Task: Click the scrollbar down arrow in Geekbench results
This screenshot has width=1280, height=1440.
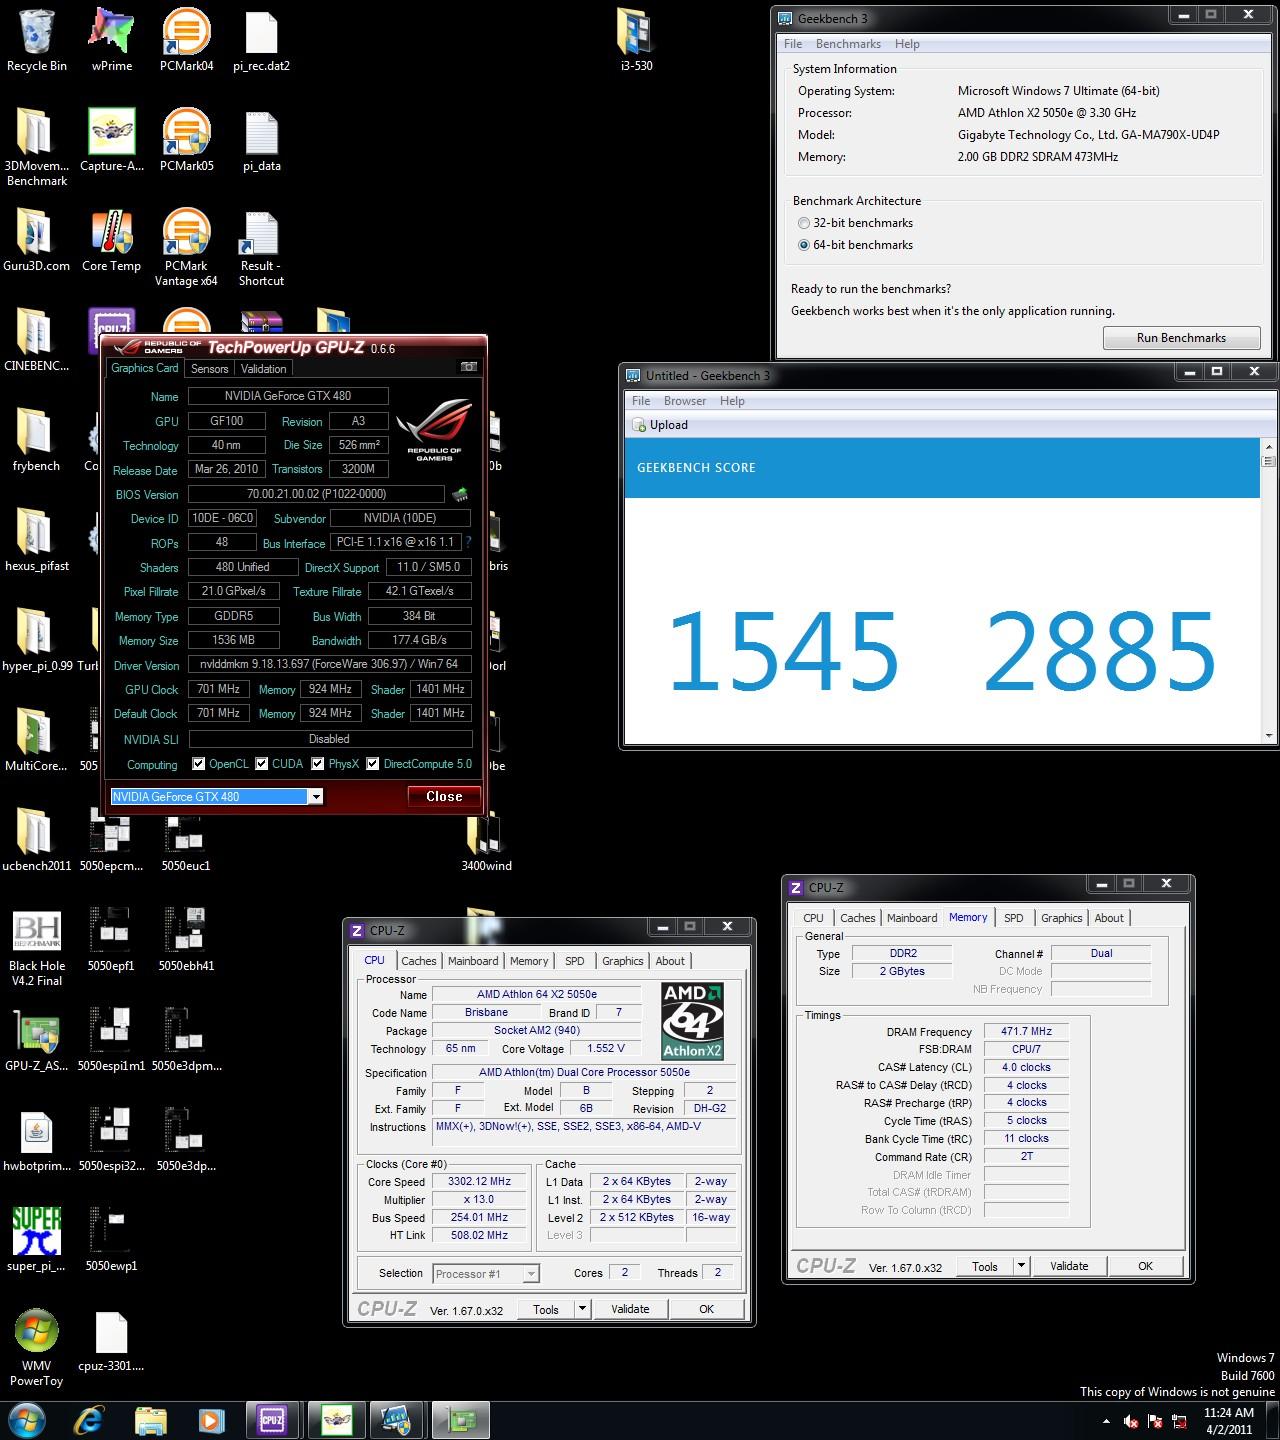Action: pos(1269,736)
